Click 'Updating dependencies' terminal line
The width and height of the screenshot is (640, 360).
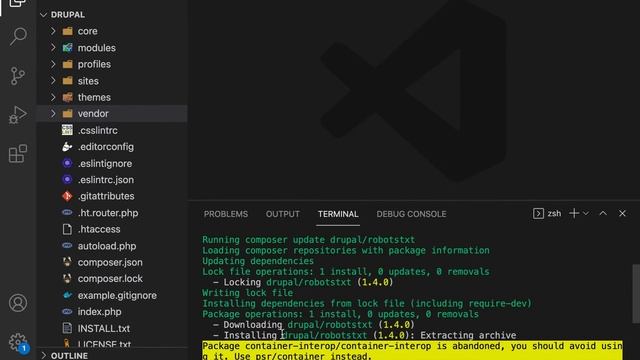pyautogui.click(x=258, y=261)
